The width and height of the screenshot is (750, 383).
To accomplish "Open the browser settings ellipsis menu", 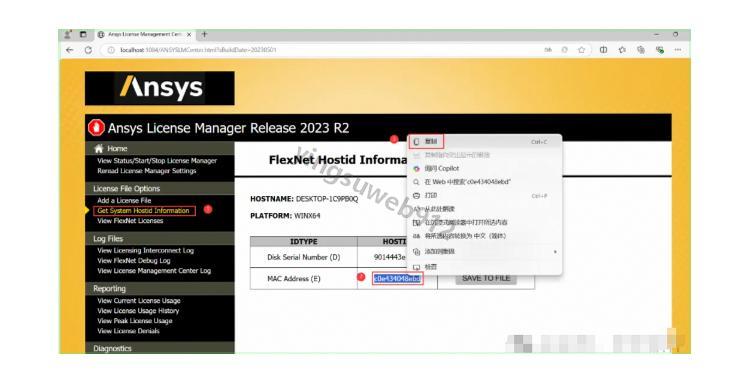I will (x=678, y=50).
